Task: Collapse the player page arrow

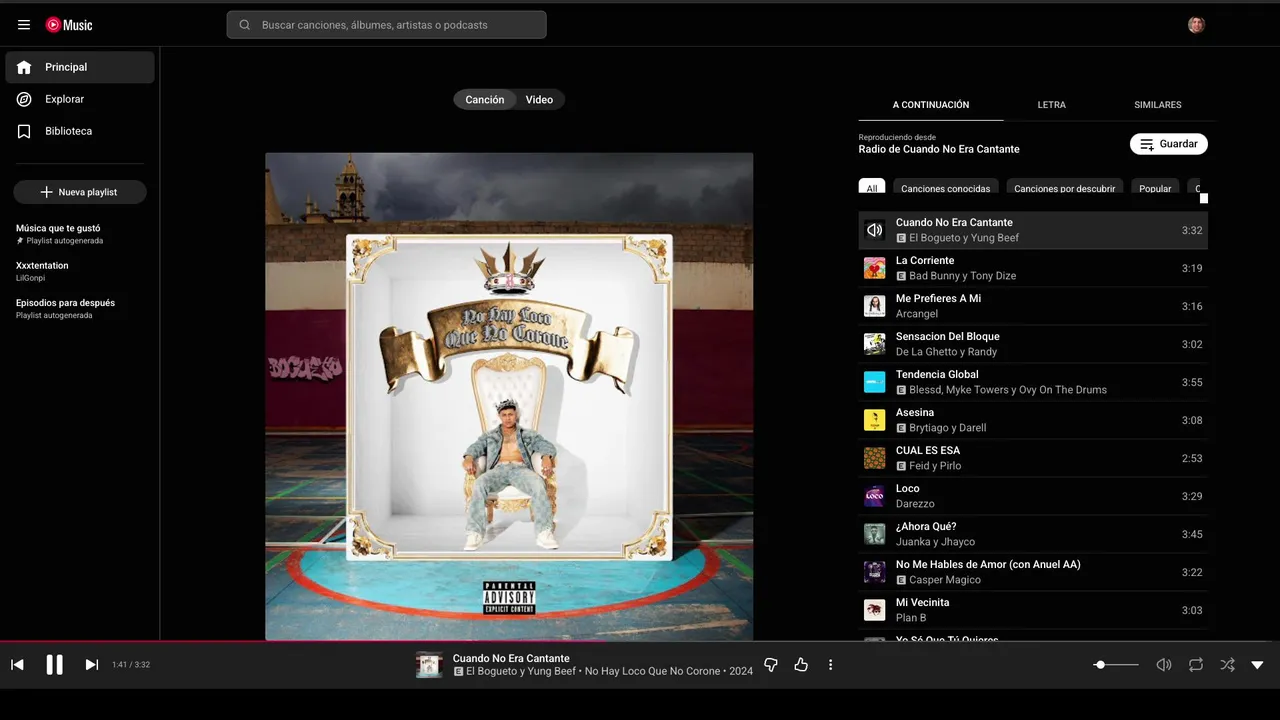Action: [1258, 665]
